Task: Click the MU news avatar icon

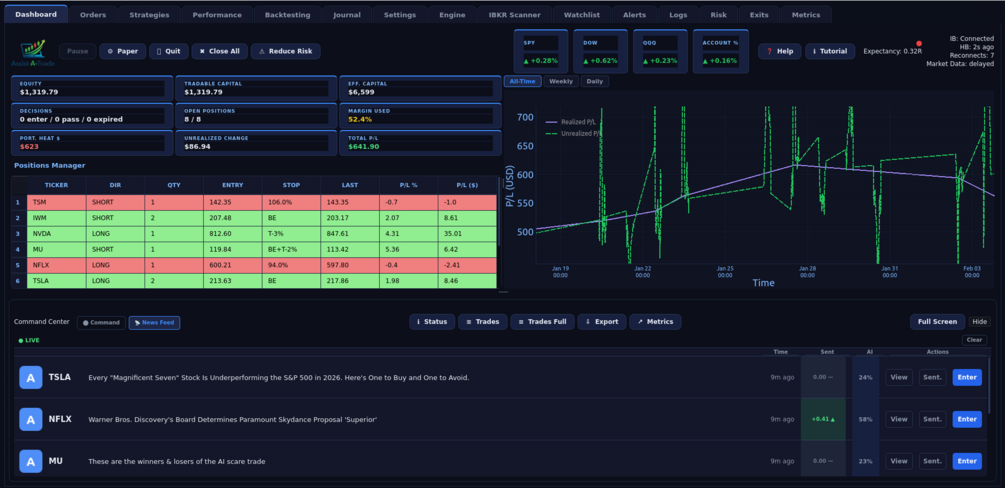Action: [31, 461]
